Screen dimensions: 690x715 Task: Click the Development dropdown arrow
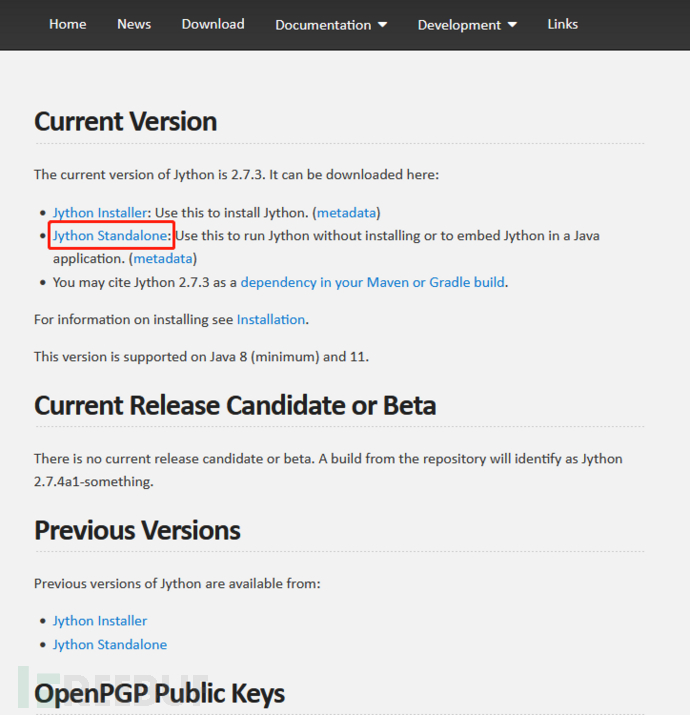coord(512,25)
